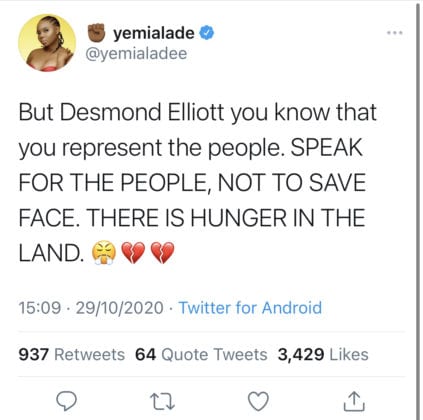The image size is (423, 420).
Task: Open the @yemialadee handle
Action: coord(136,53)
